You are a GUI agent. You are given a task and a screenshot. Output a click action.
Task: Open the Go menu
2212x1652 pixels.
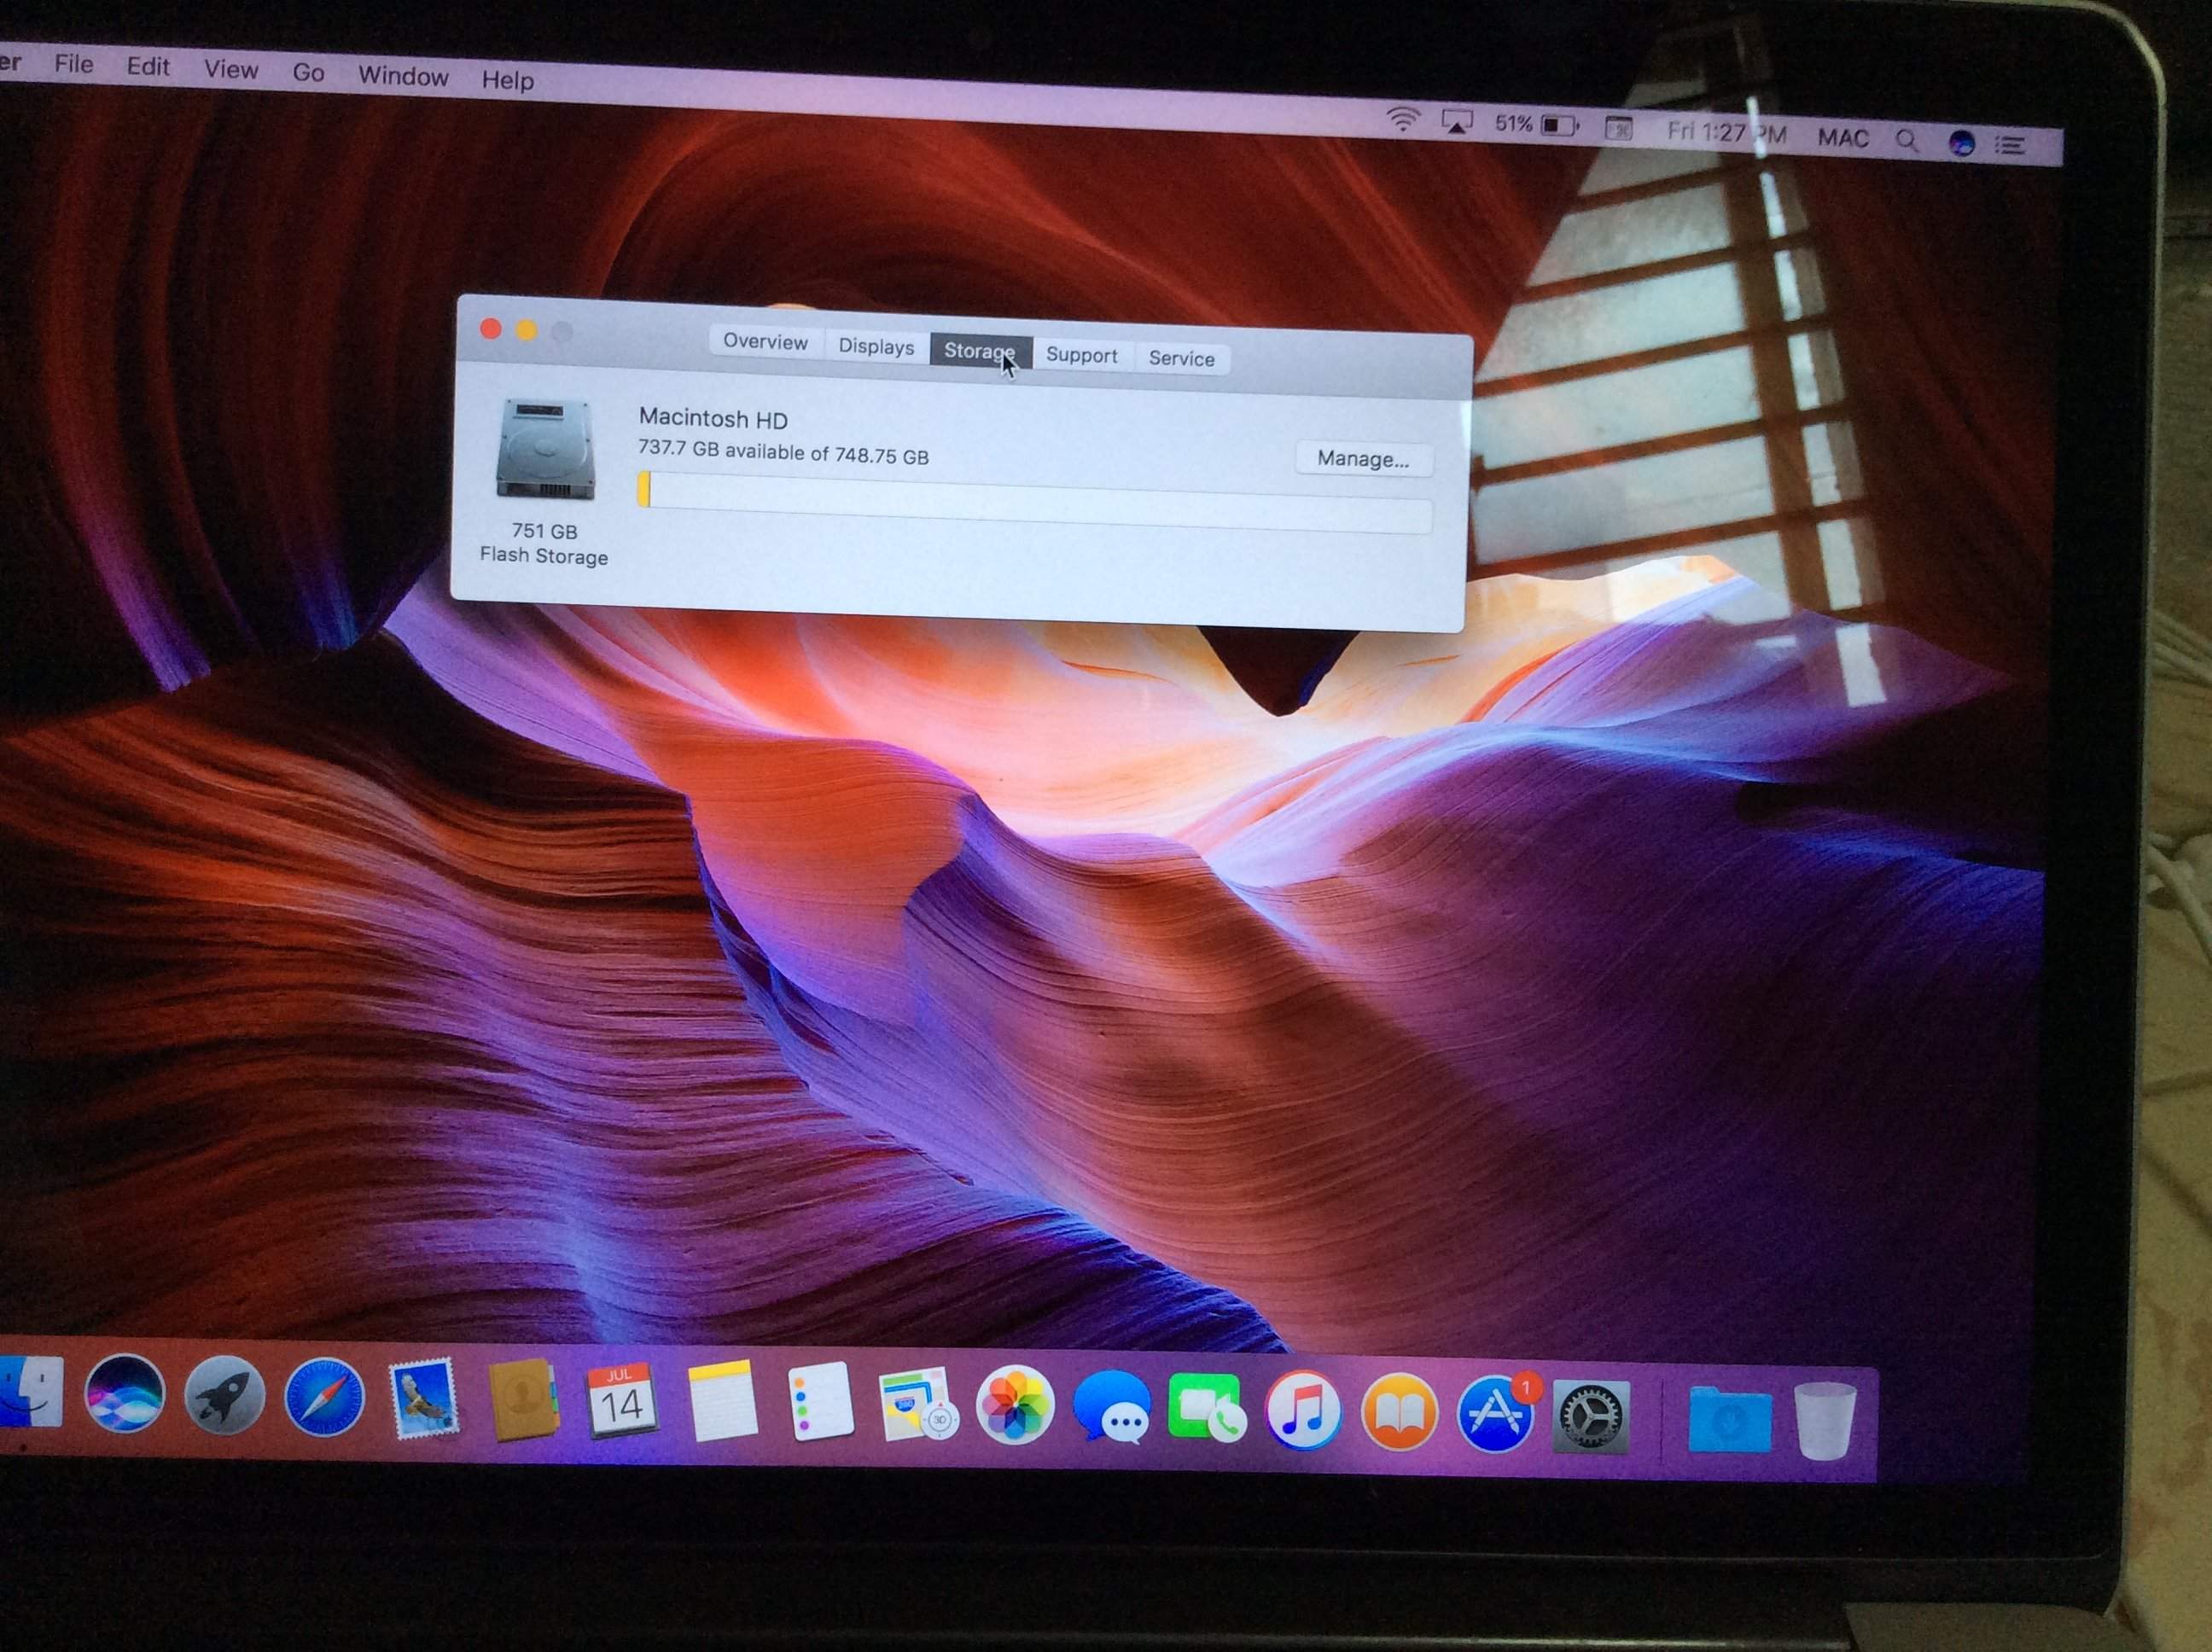click(308, 73)
